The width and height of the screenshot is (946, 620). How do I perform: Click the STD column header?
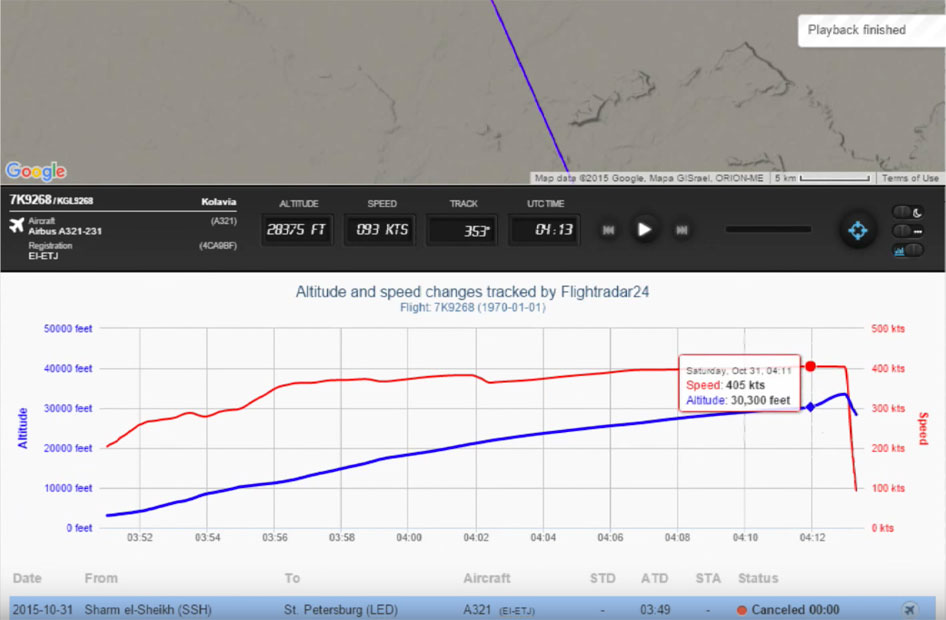603,578
